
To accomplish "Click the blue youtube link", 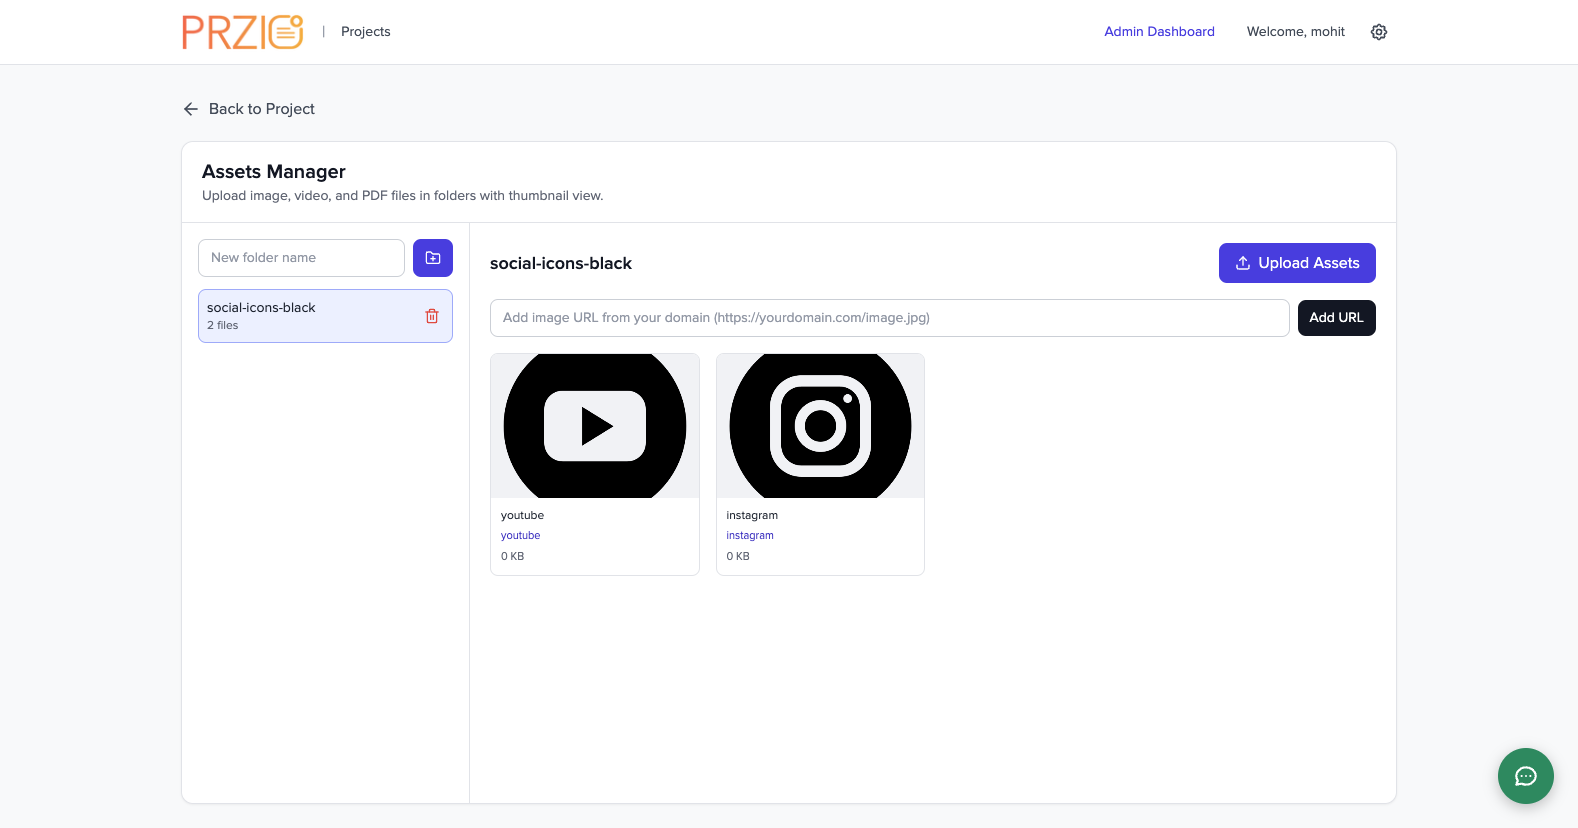I will (x=520, y=536).
